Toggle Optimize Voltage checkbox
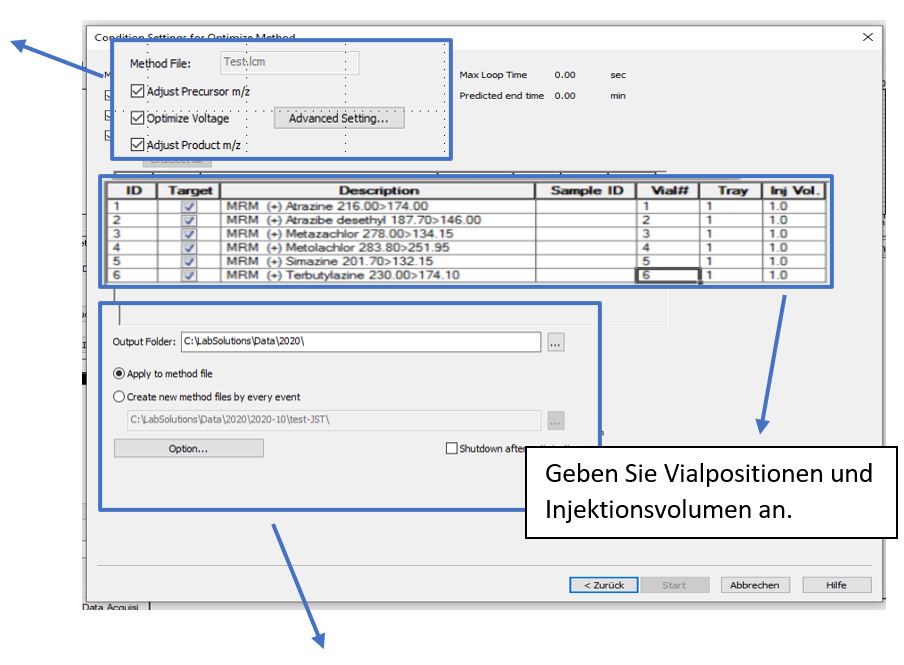 tap(137, 118)
